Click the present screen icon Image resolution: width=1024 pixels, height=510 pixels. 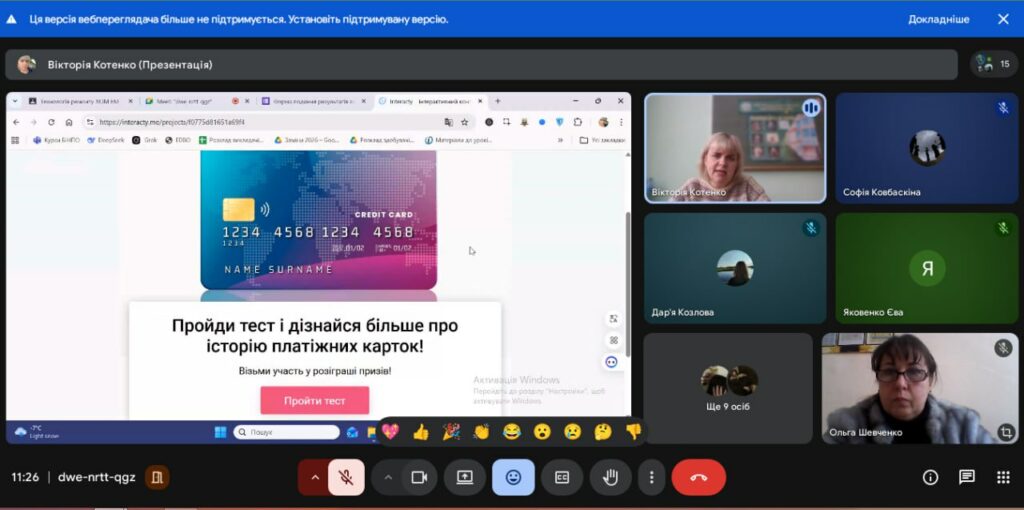(x=465, y=478)
